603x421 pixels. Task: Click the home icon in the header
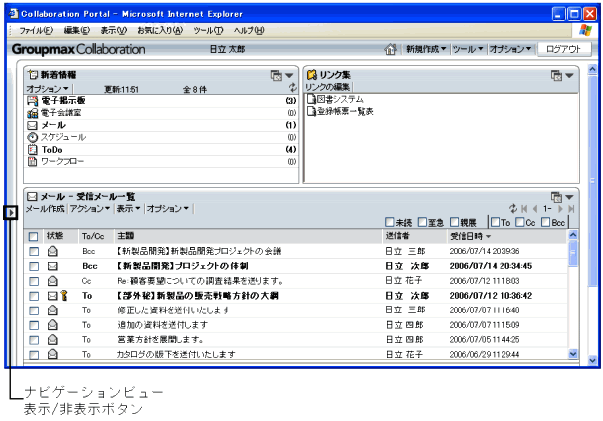392,49
